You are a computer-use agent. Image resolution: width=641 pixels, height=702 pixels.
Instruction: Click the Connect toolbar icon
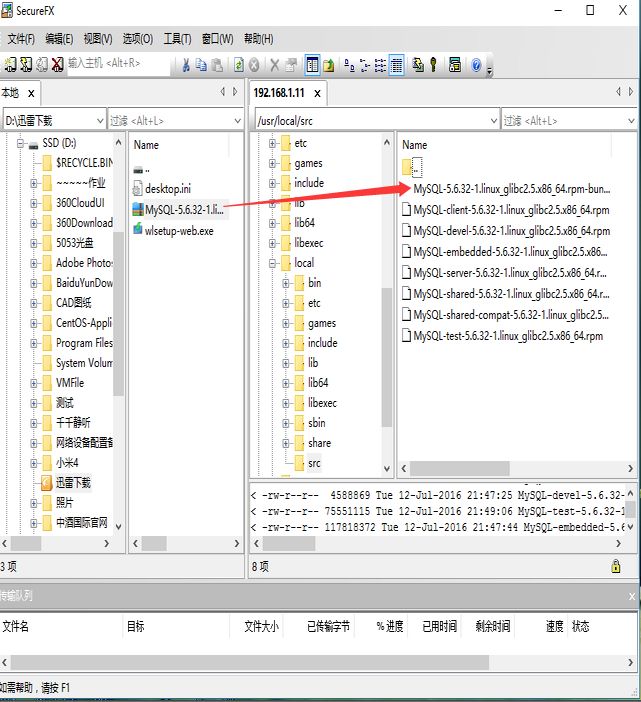[x=9, y=64]
